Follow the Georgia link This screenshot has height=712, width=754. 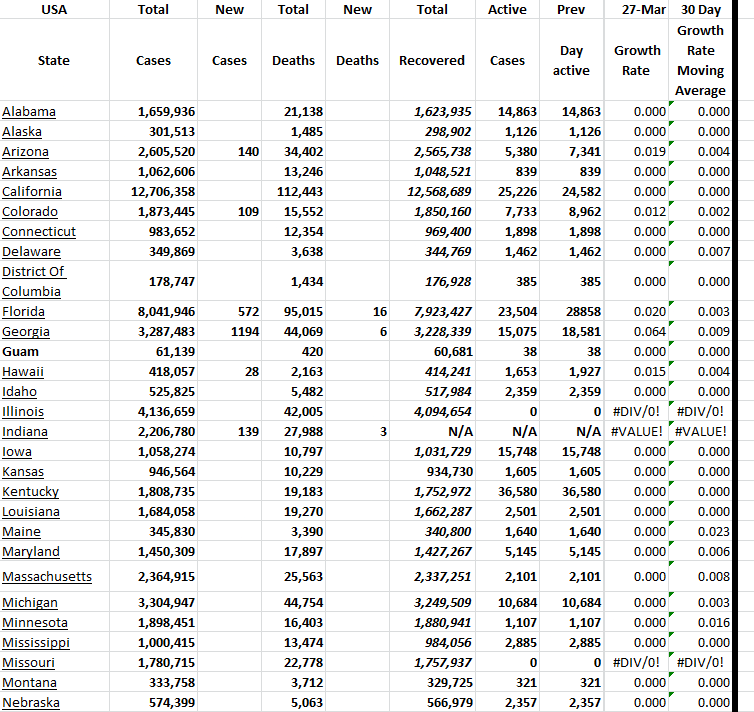[26, 331]
